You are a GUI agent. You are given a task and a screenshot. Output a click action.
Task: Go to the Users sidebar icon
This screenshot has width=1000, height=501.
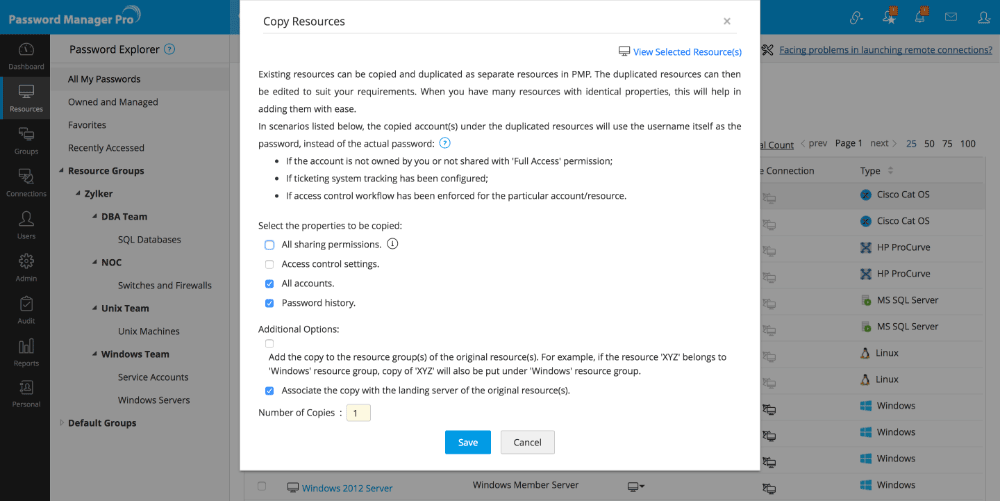point(26,224)
